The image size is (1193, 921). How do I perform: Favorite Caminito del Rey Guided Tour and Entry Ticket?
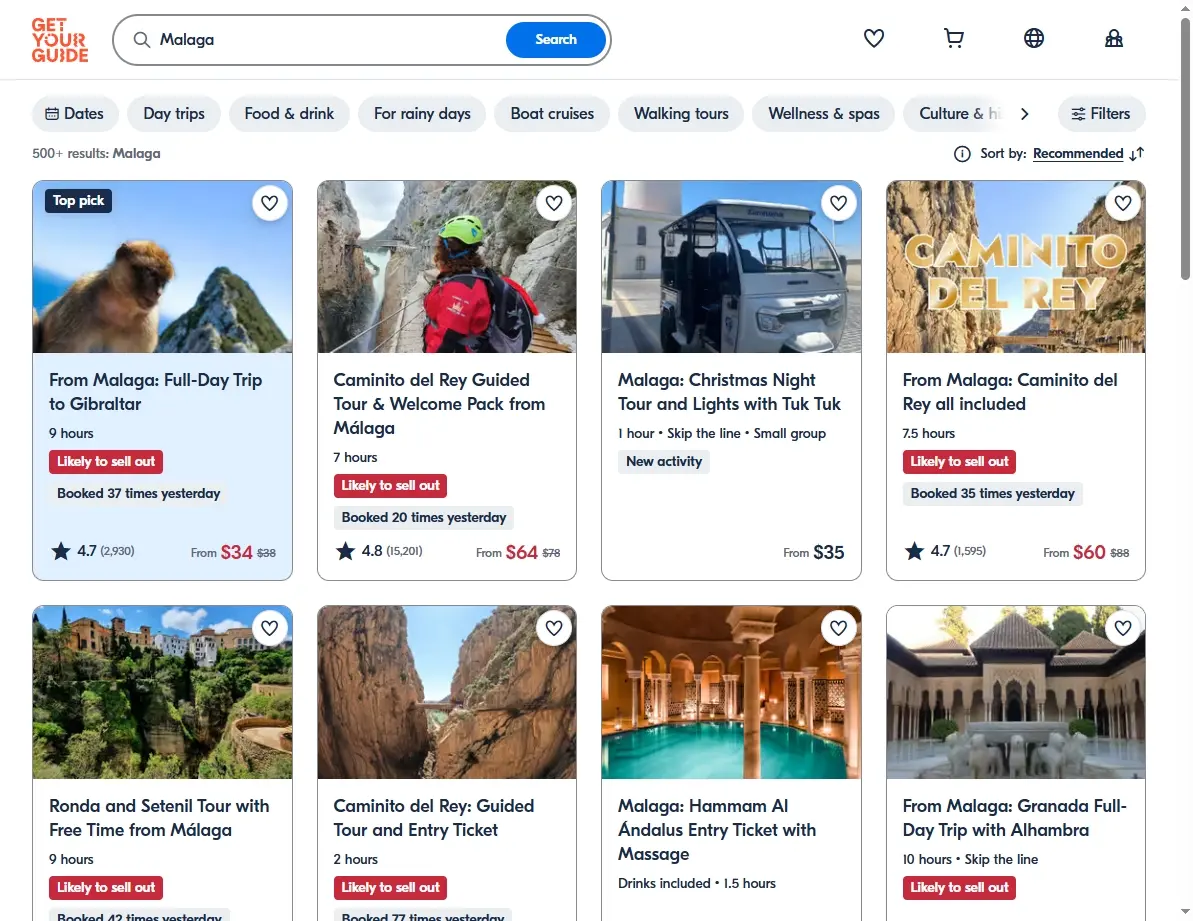554,628
